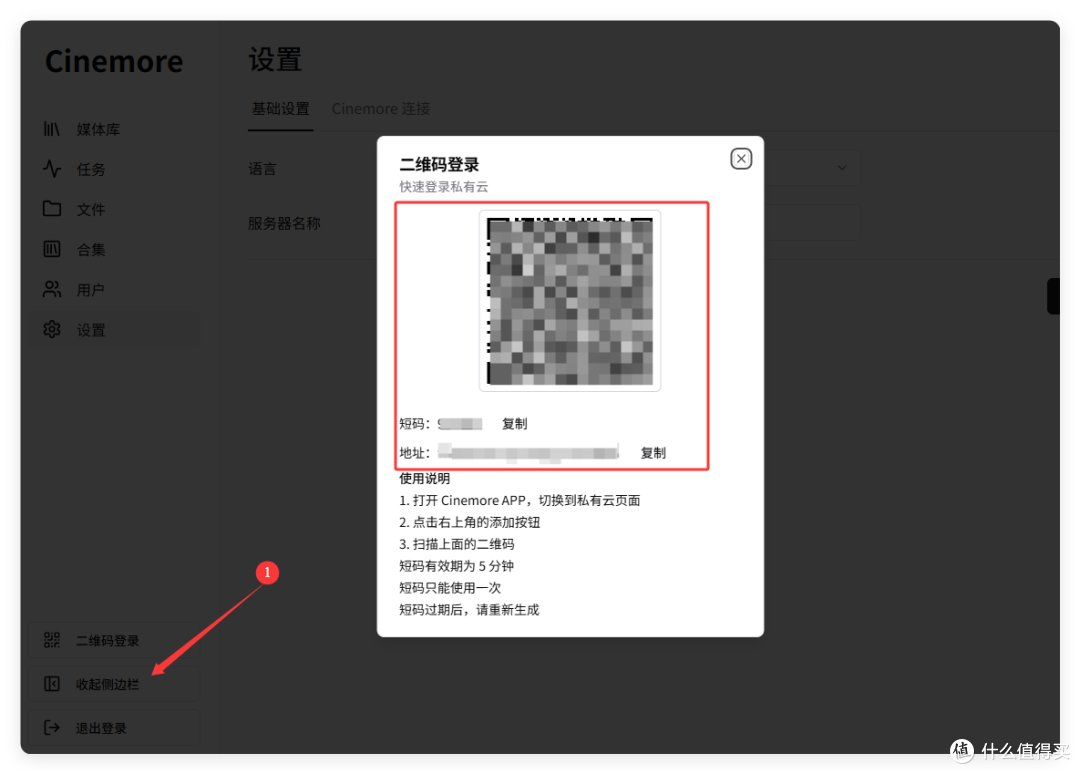Image resolution: width=1080 pixels, height=774 pixels.
Task: Select 合集 in the sidebar
Action: (x=114, y=249)
